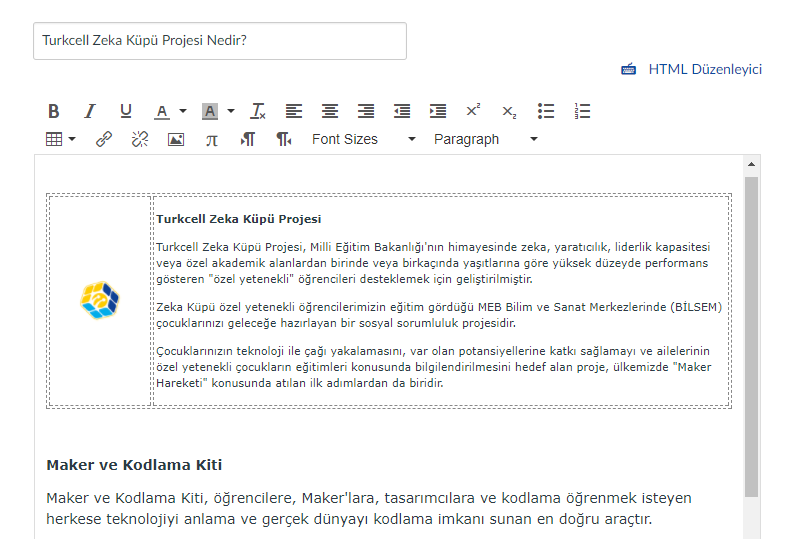Viewport: 797px width, 539px height.
Task: Switch to HTML Düzenleyici
Action: tap(705, 69)
